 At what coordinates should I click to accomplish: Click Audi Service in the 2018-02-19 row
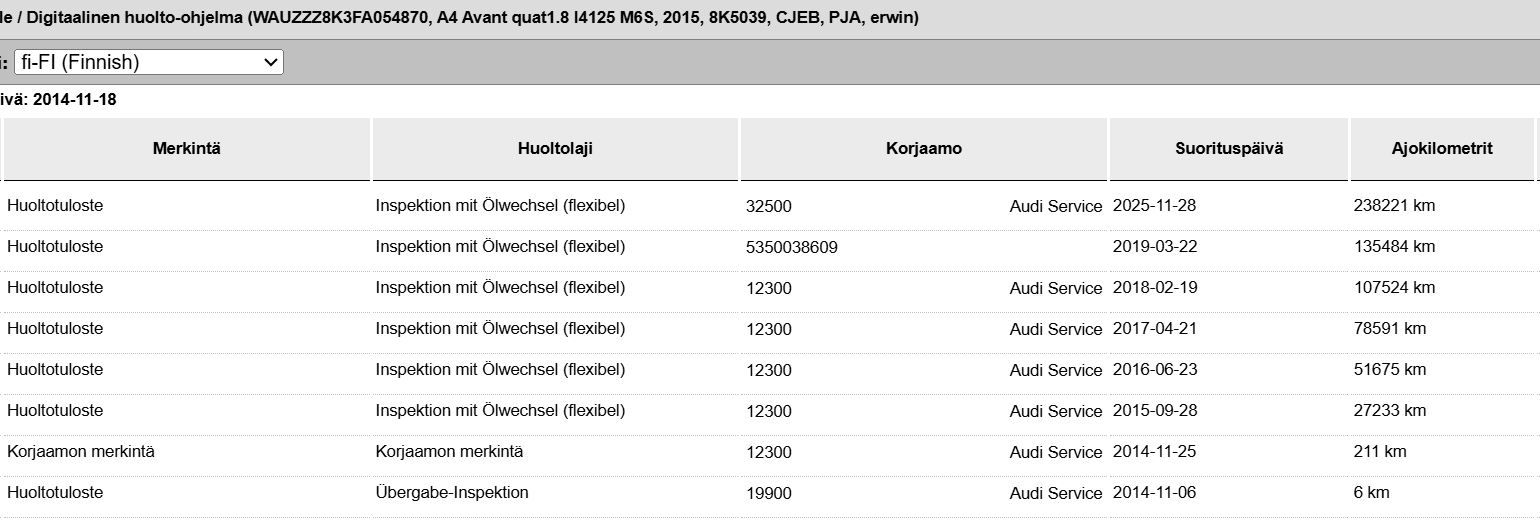tap(1056, 288)
